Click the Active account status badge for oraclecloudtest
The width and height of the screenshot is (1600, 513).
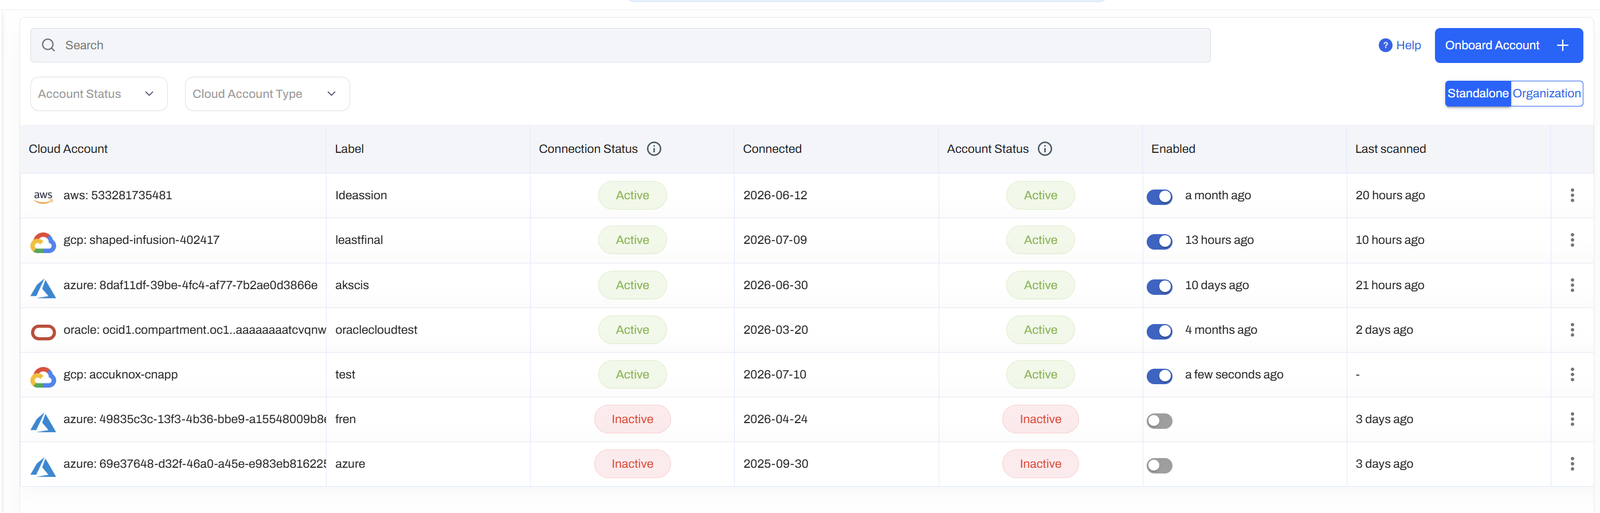point(1040,330)
